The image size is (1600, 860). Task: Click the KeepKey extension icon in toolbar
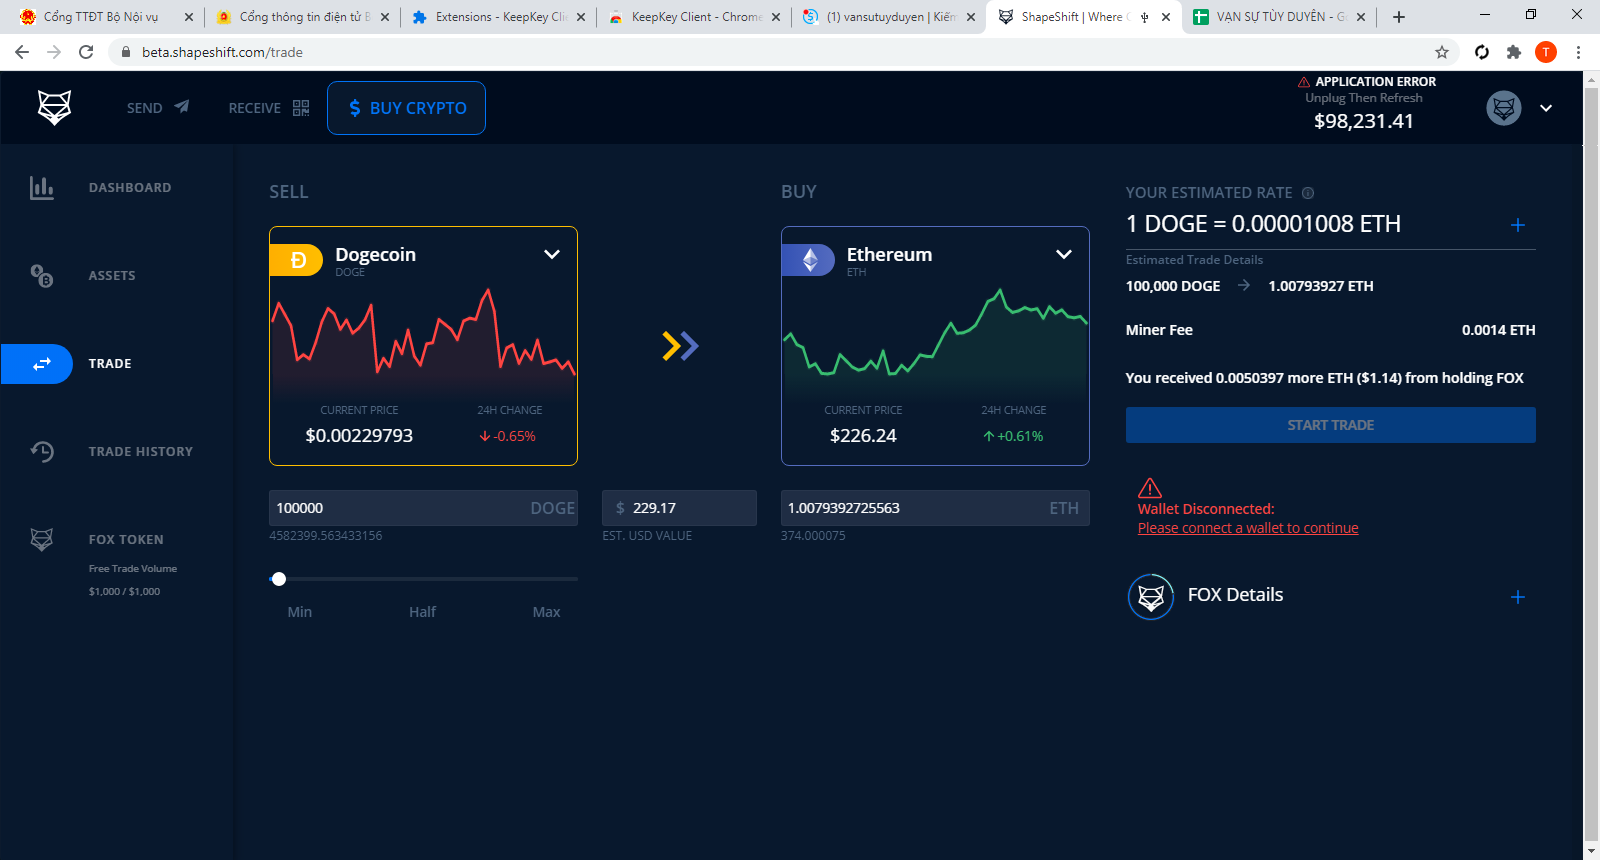click(x=1482, y=52)
